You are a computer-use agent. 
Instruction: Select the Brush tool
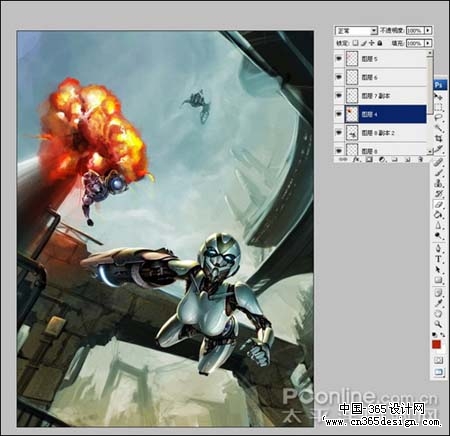(438, 173)
